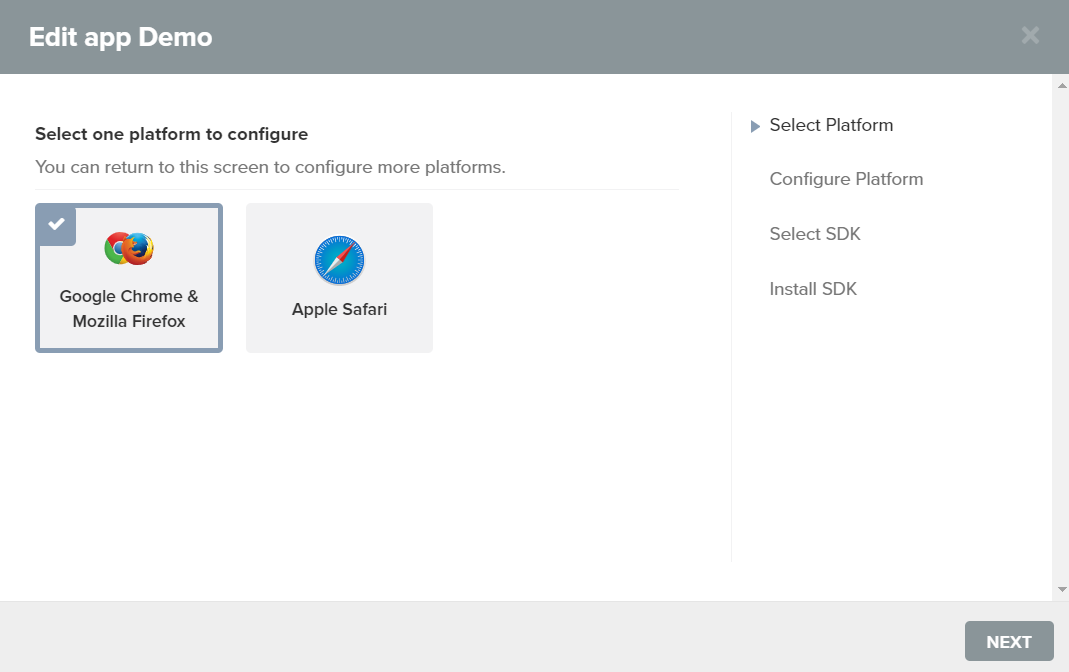Viewport: 1069px width, 672px height.
Task: Click the "Edit app Demo" dialog title
Action: point(120,37)
